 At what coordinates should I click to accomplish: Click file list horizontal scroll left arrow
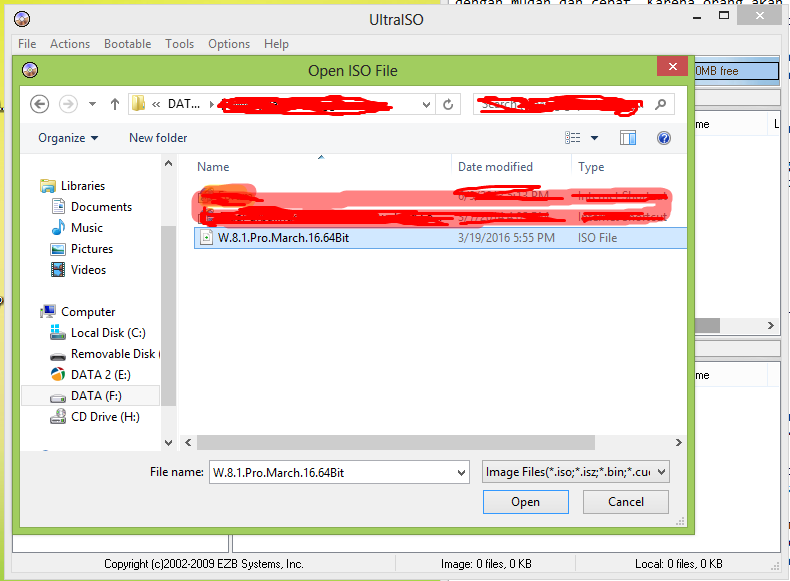pyautogui.click(x=188, y=442)
